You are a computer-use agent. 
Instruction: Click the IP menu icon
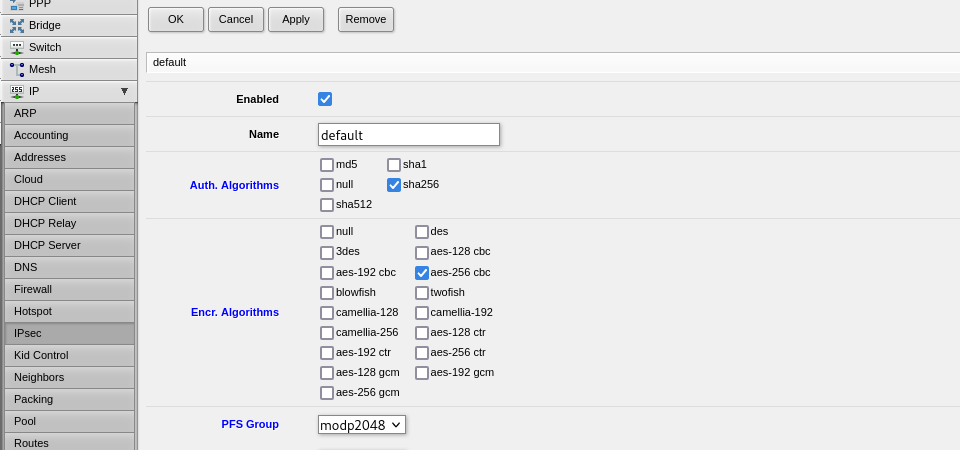tap(17, 91)
